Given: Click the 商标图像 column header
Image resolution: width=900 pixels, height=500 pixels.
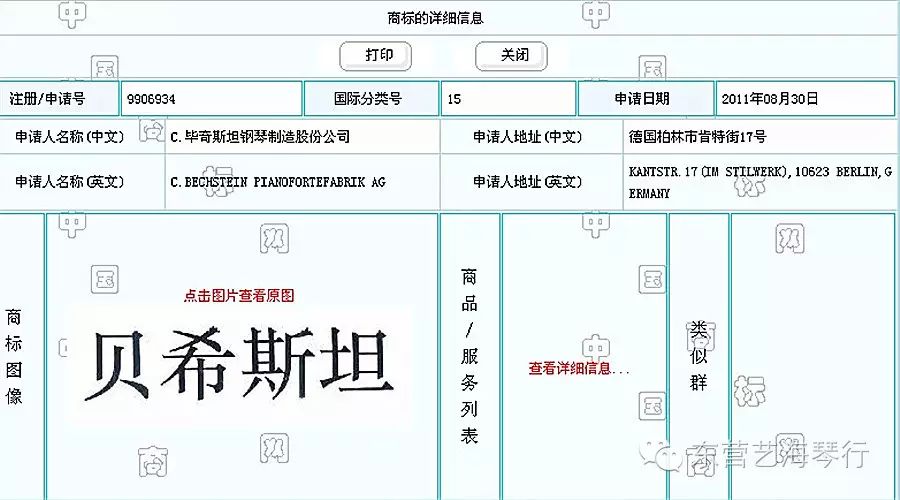Looking at the screenshot, I should click(x=14, y=356).
